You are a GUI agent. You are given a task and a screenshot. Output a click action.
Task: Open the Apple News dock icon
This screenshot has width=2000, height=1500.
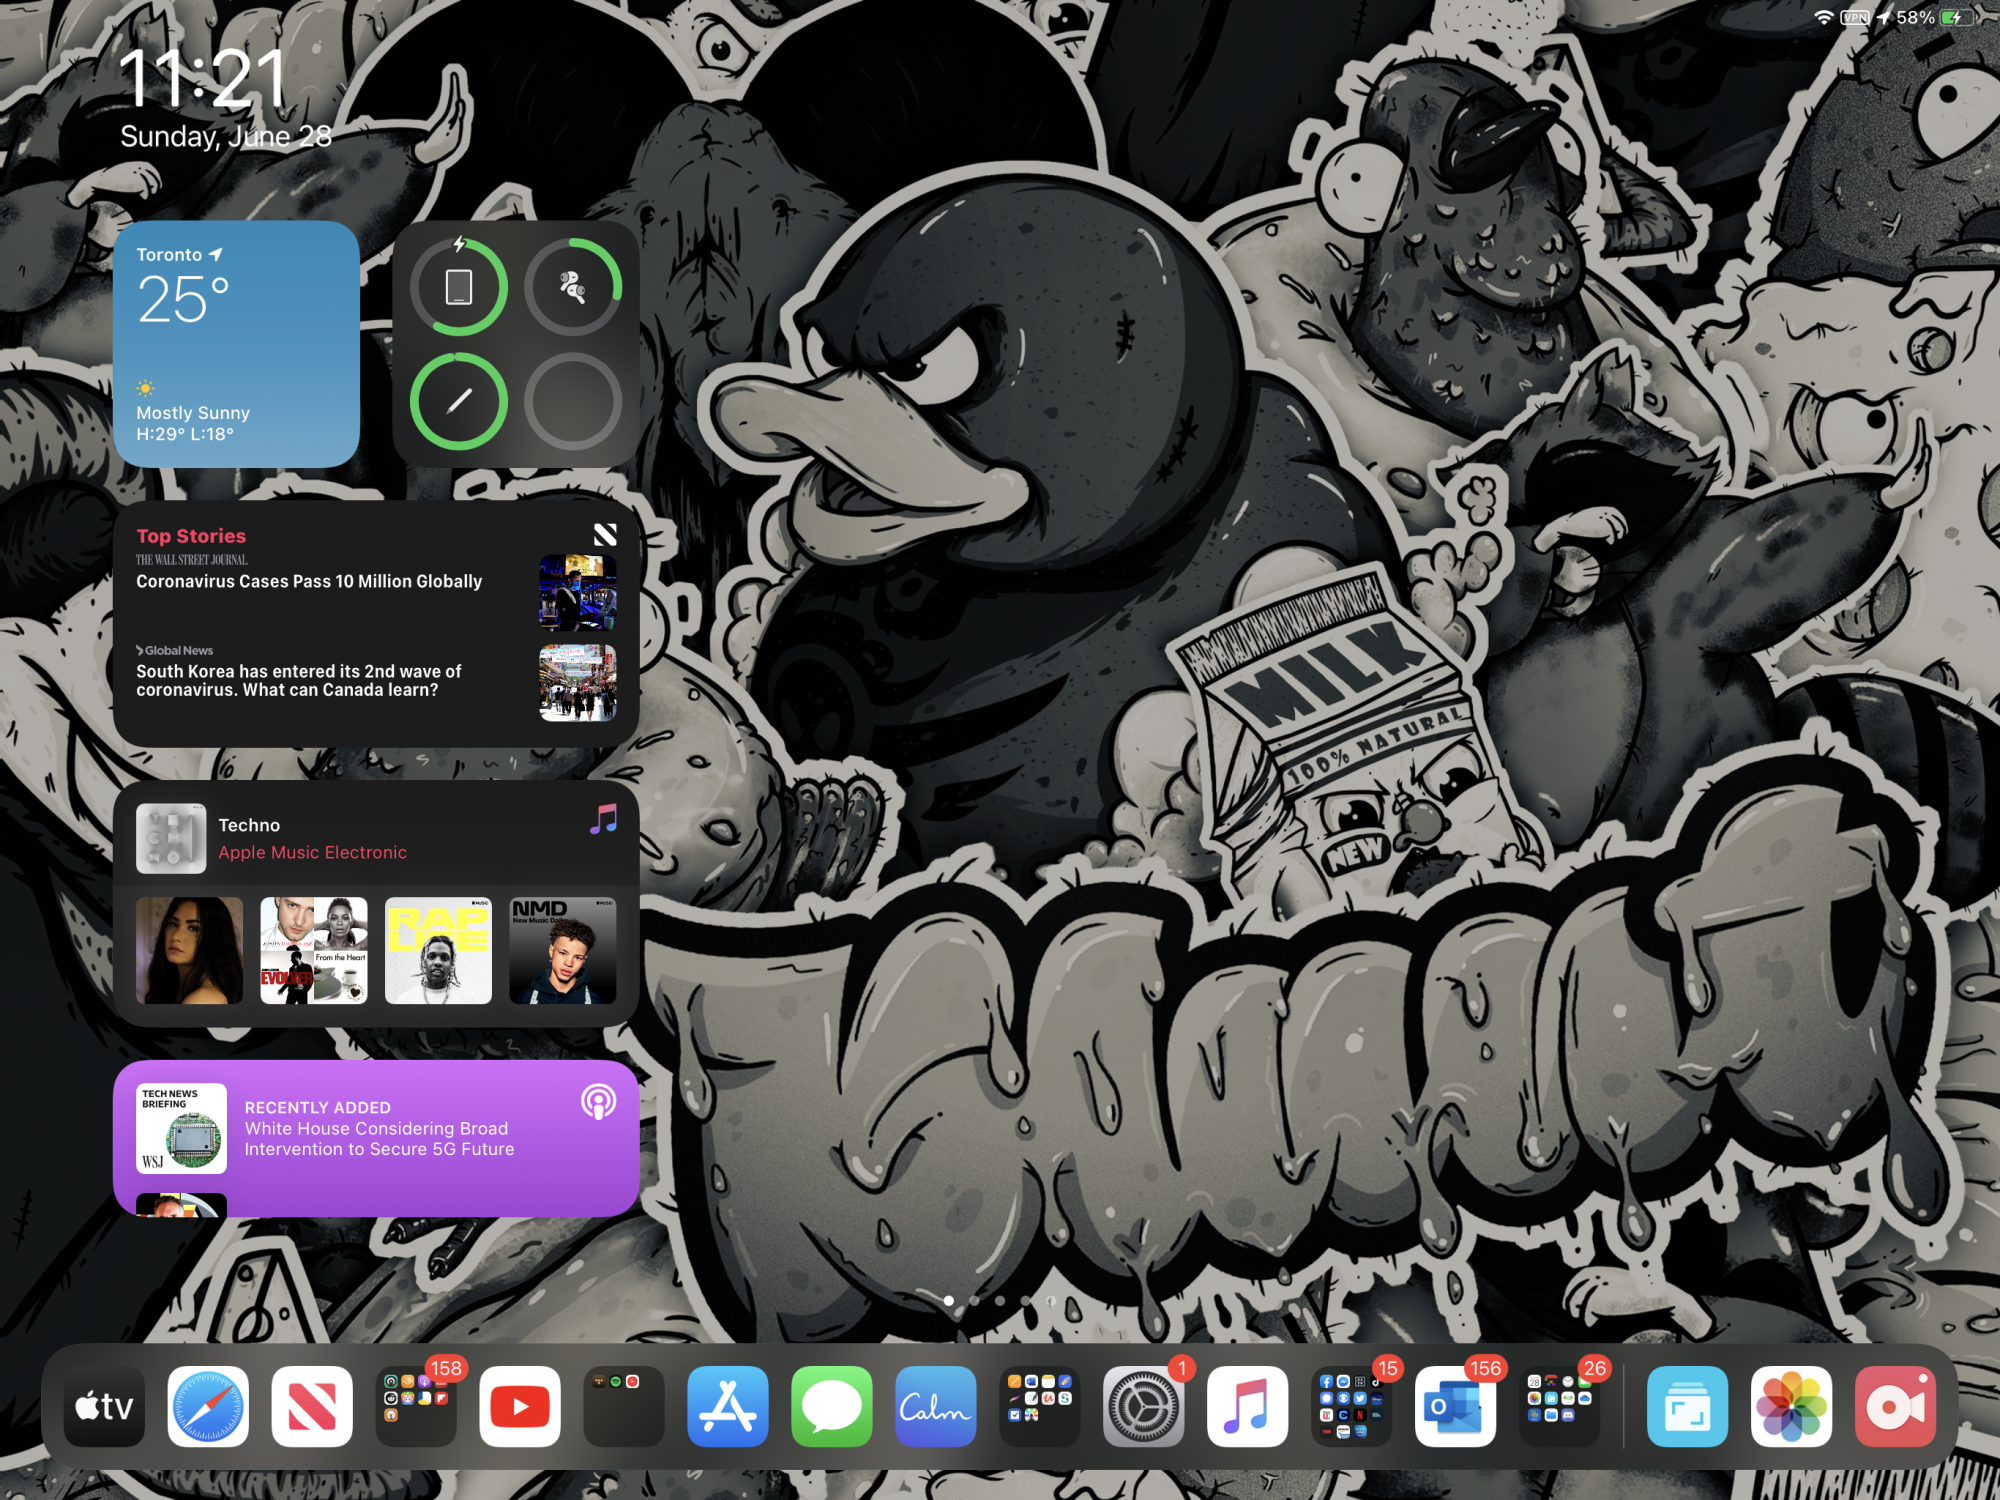(x=312, y=1406)
